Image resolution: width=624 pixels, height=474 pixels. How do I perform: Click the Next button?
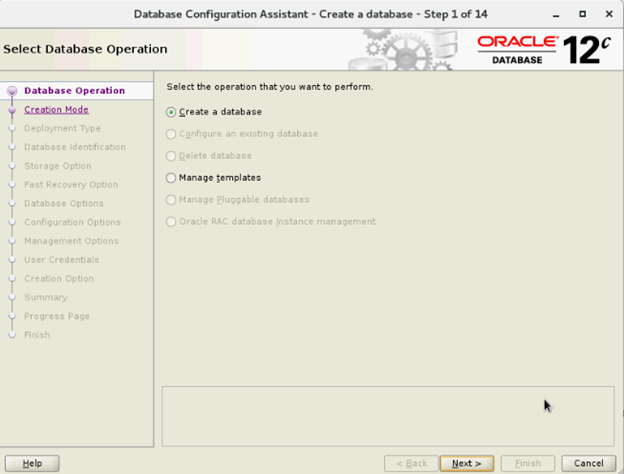click(467, 463)
